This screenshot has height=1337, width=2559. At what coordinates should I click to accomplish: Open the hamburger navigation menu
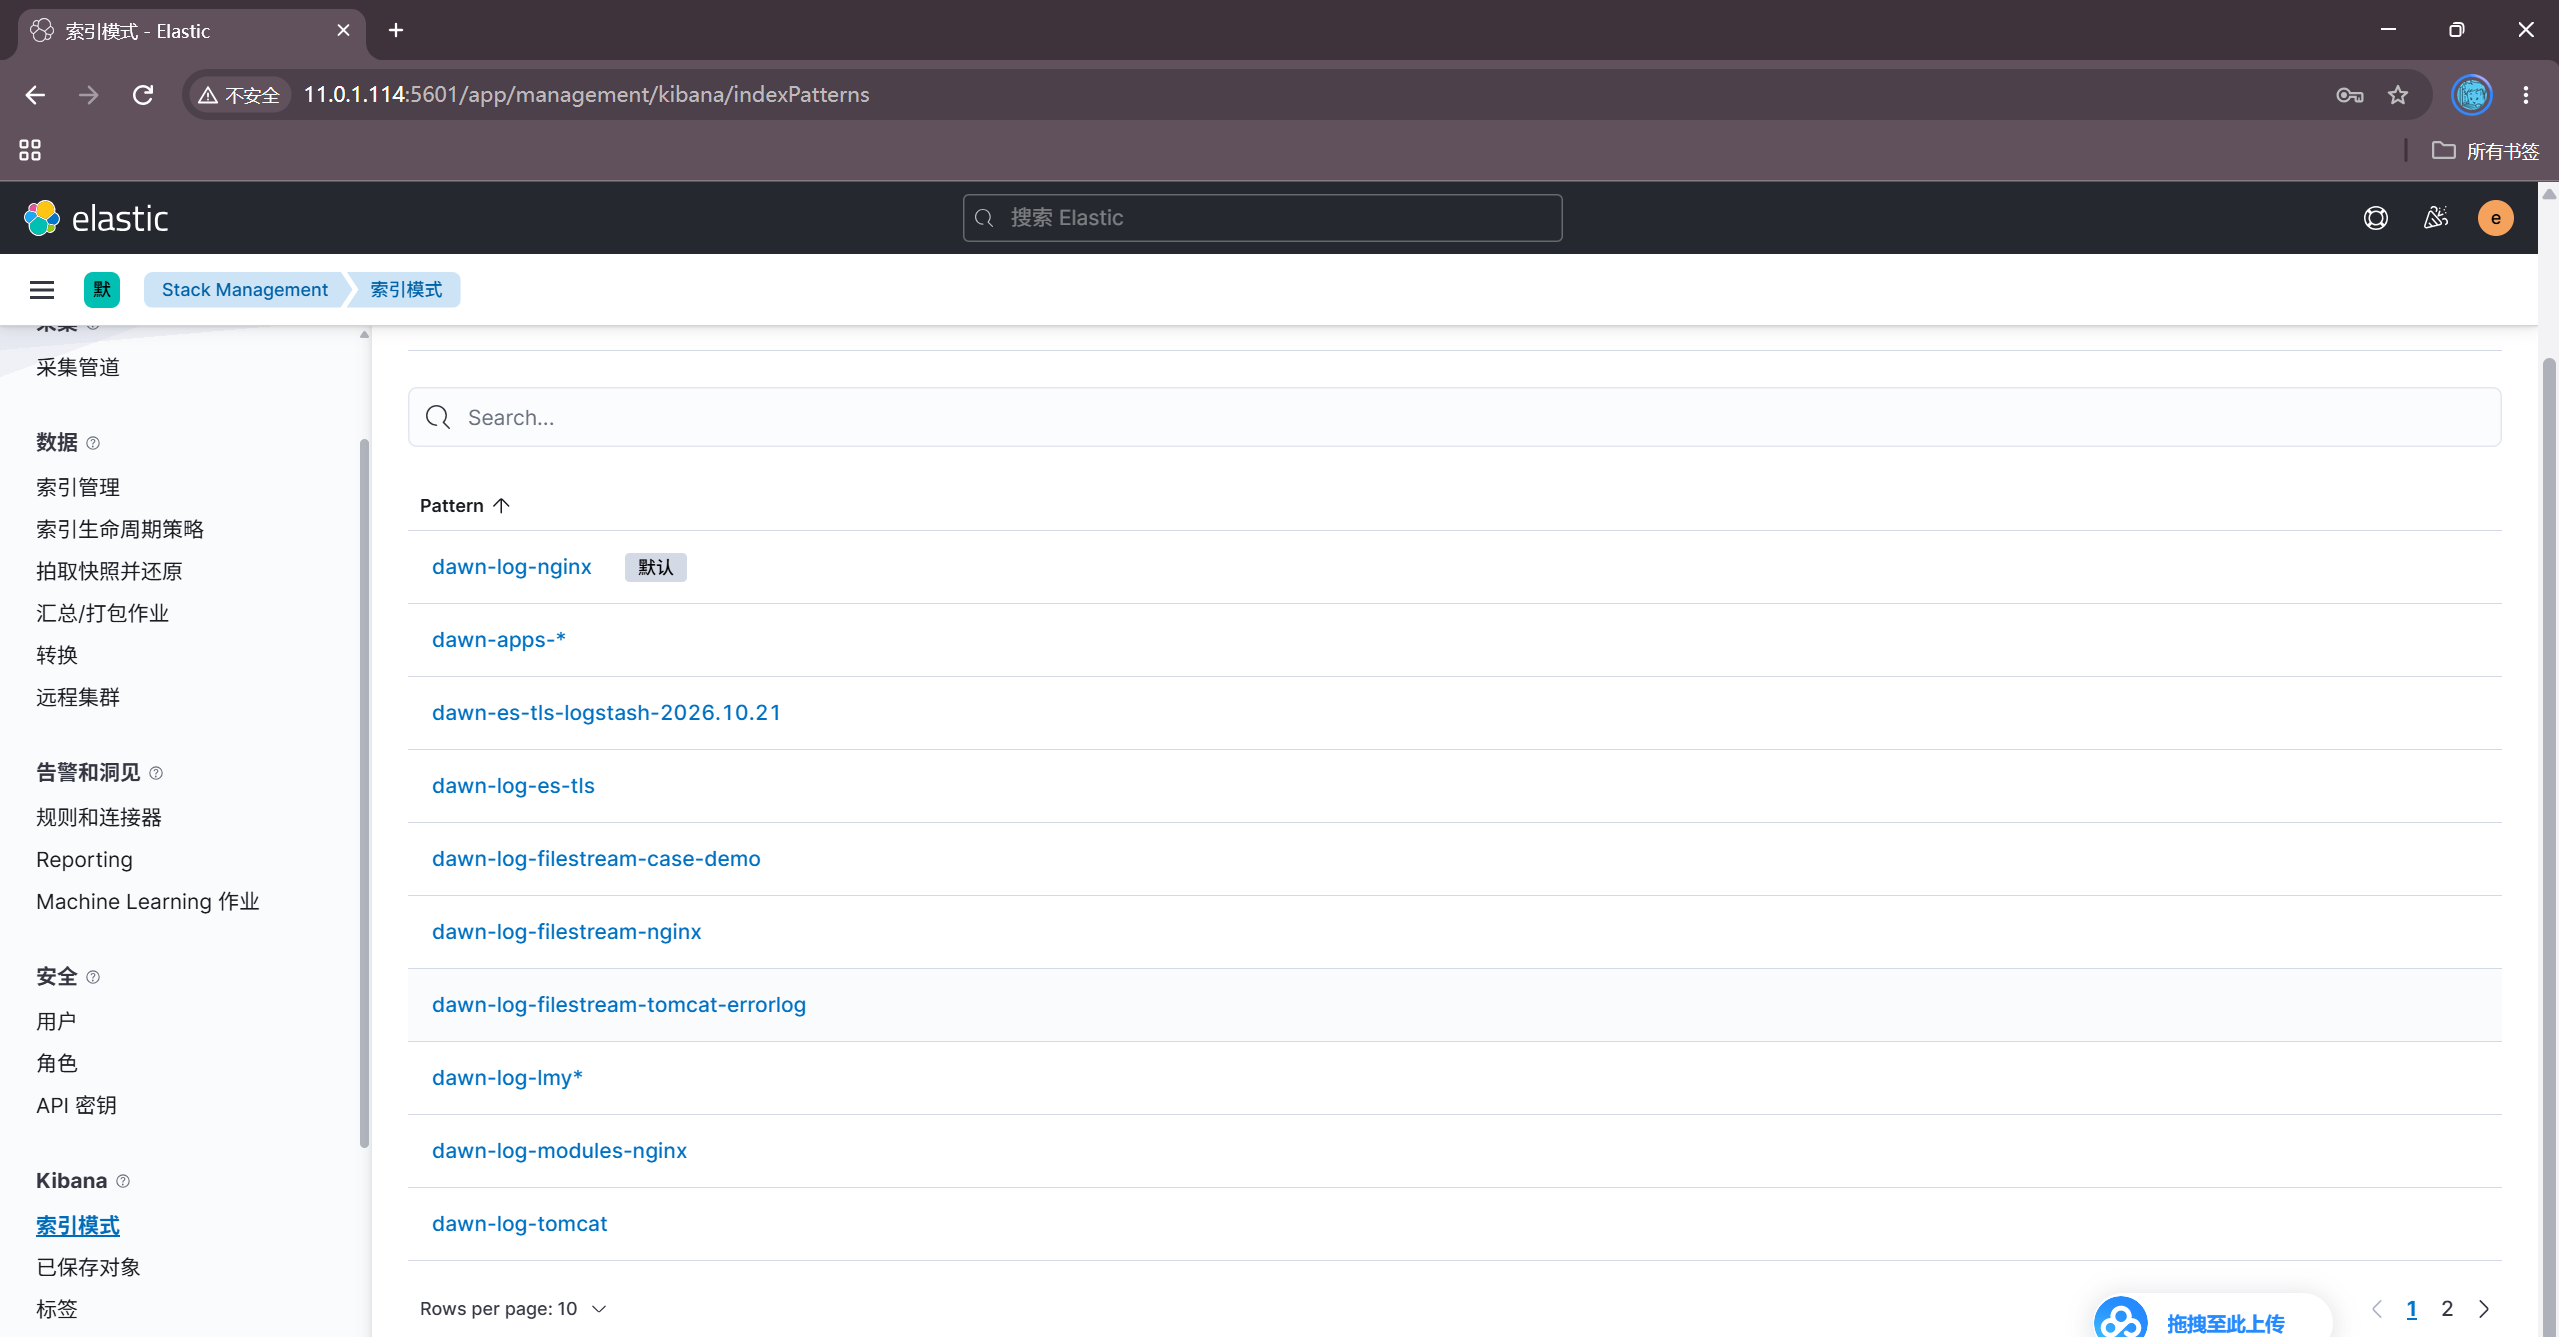42,290
